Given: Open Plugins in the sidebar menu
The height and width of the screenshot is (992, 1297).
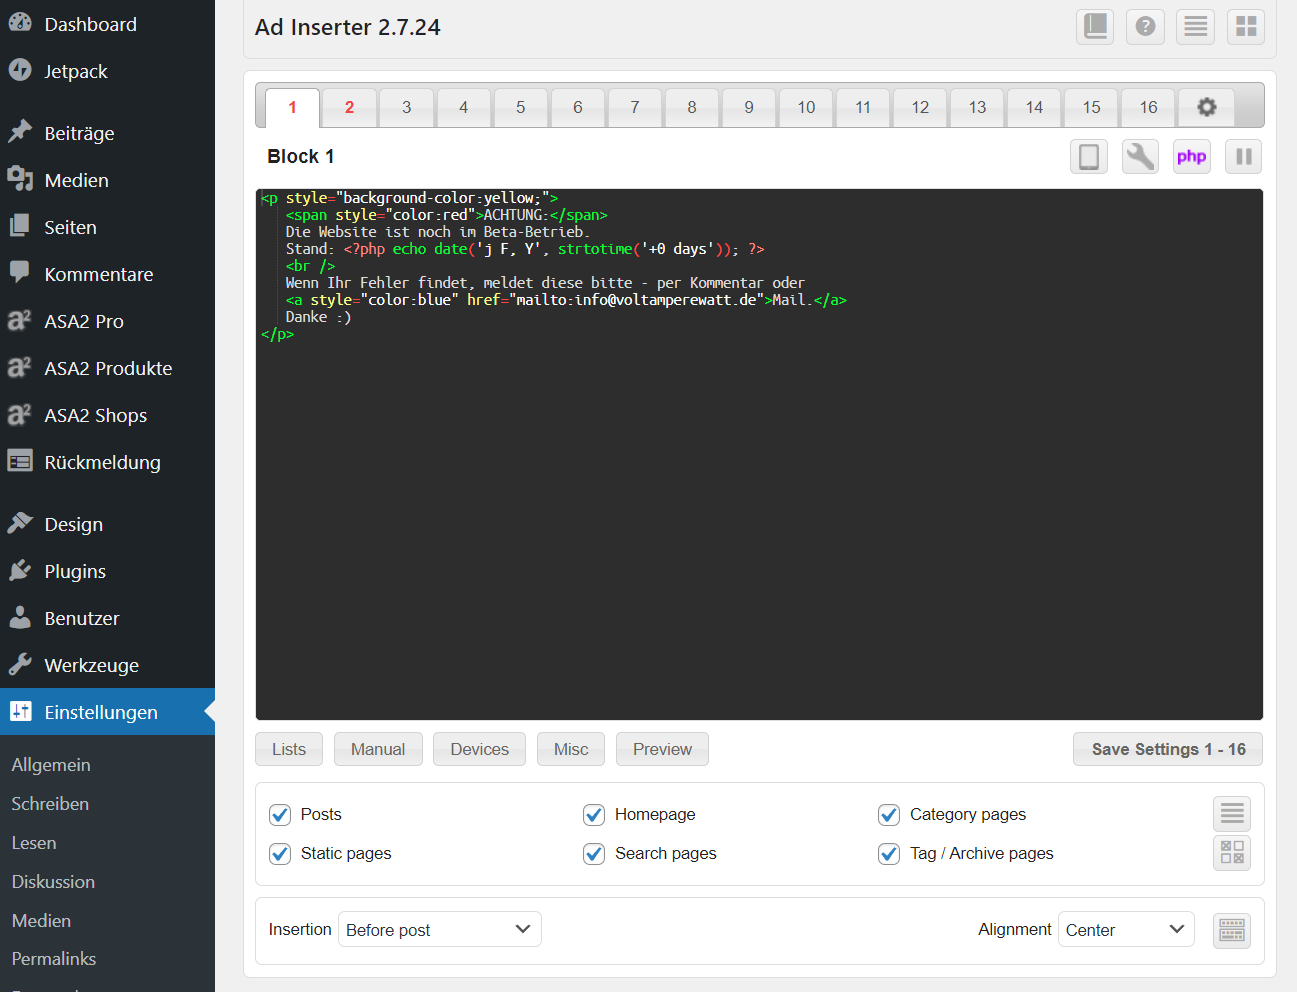Looking at the screenshot, I should click(x=75, y=571).
